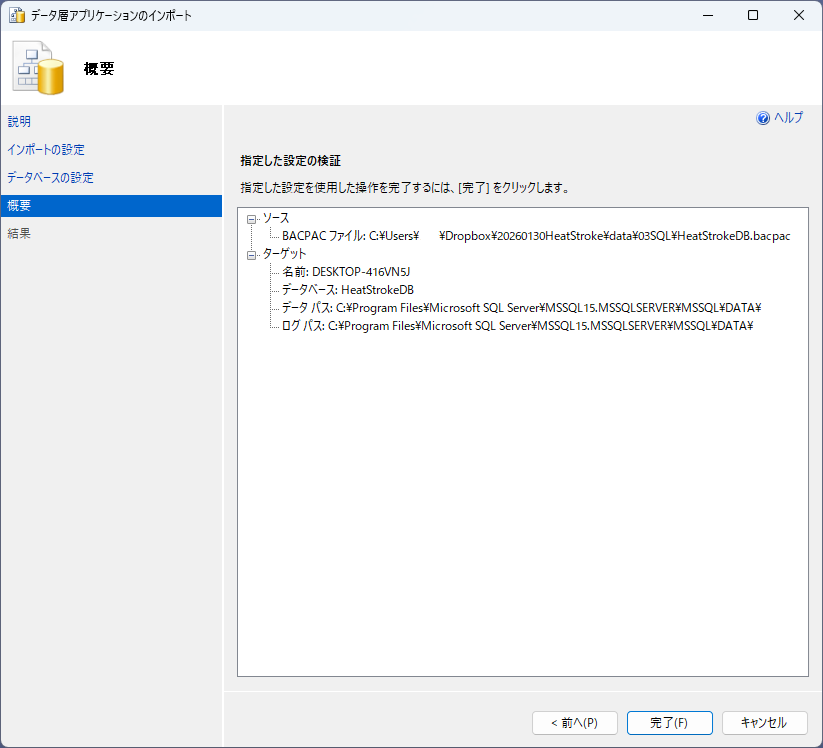Viewport: 823px width, 748px height.
Task: Open the 説明 page in sidebar
Action: 19,121
